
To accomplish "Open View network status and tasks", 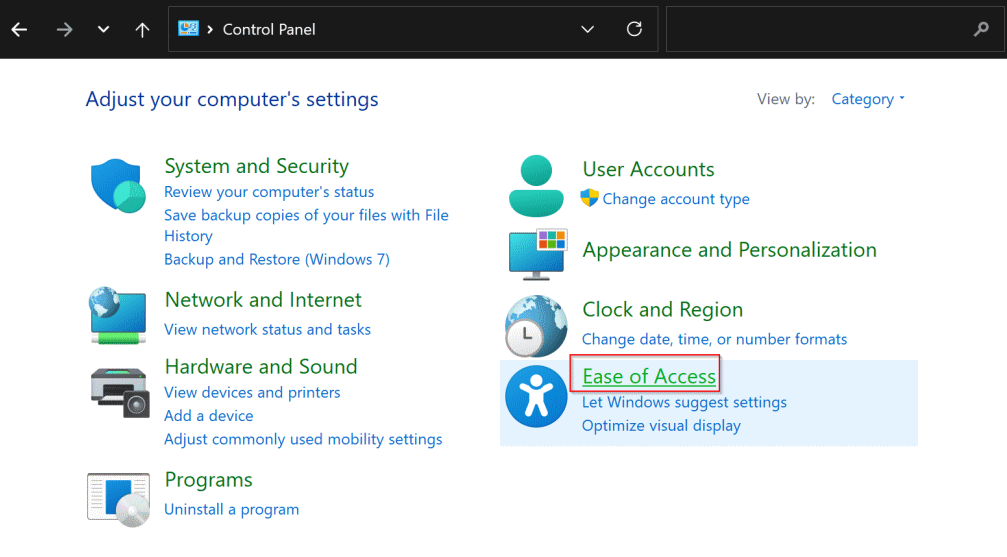I will coord(267,329).
